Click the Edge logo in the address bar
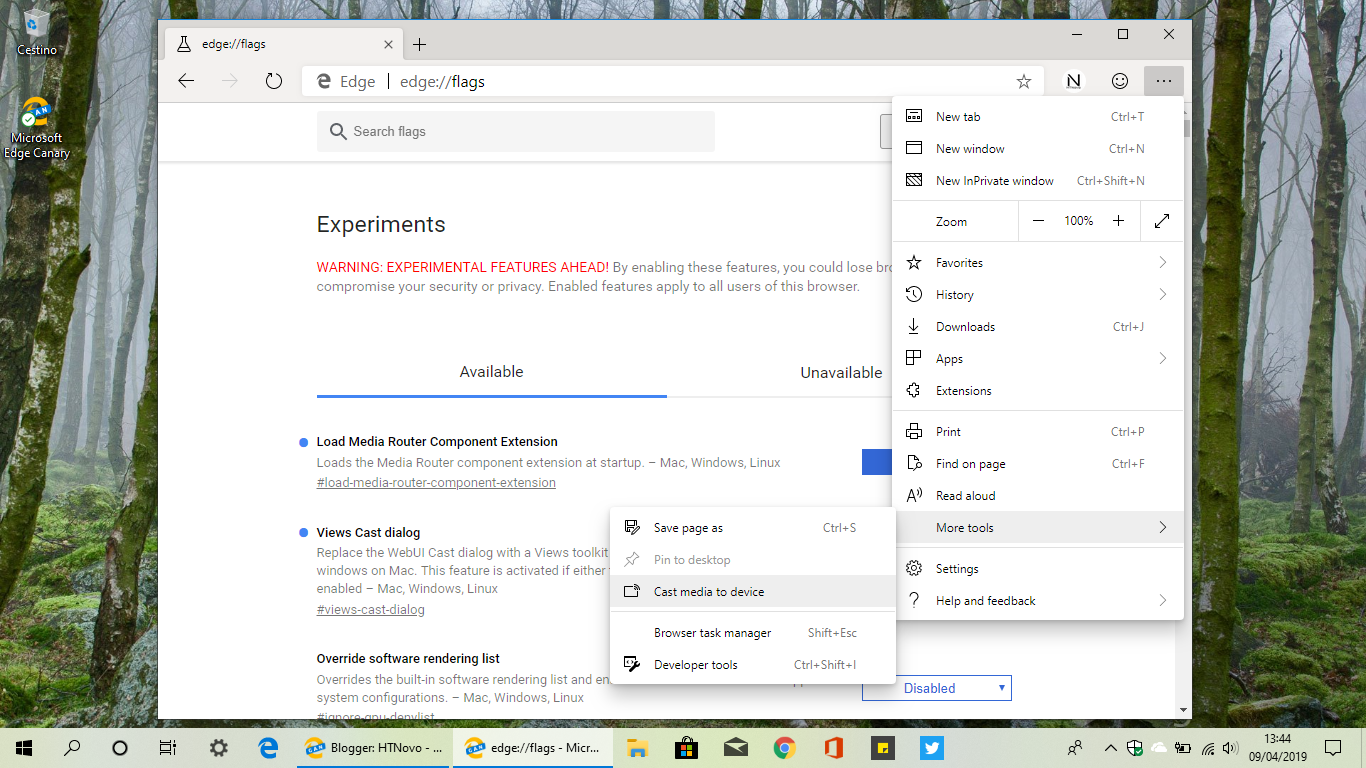The width and height of the screenshot is (1366, 768). [x=322, y=81]
